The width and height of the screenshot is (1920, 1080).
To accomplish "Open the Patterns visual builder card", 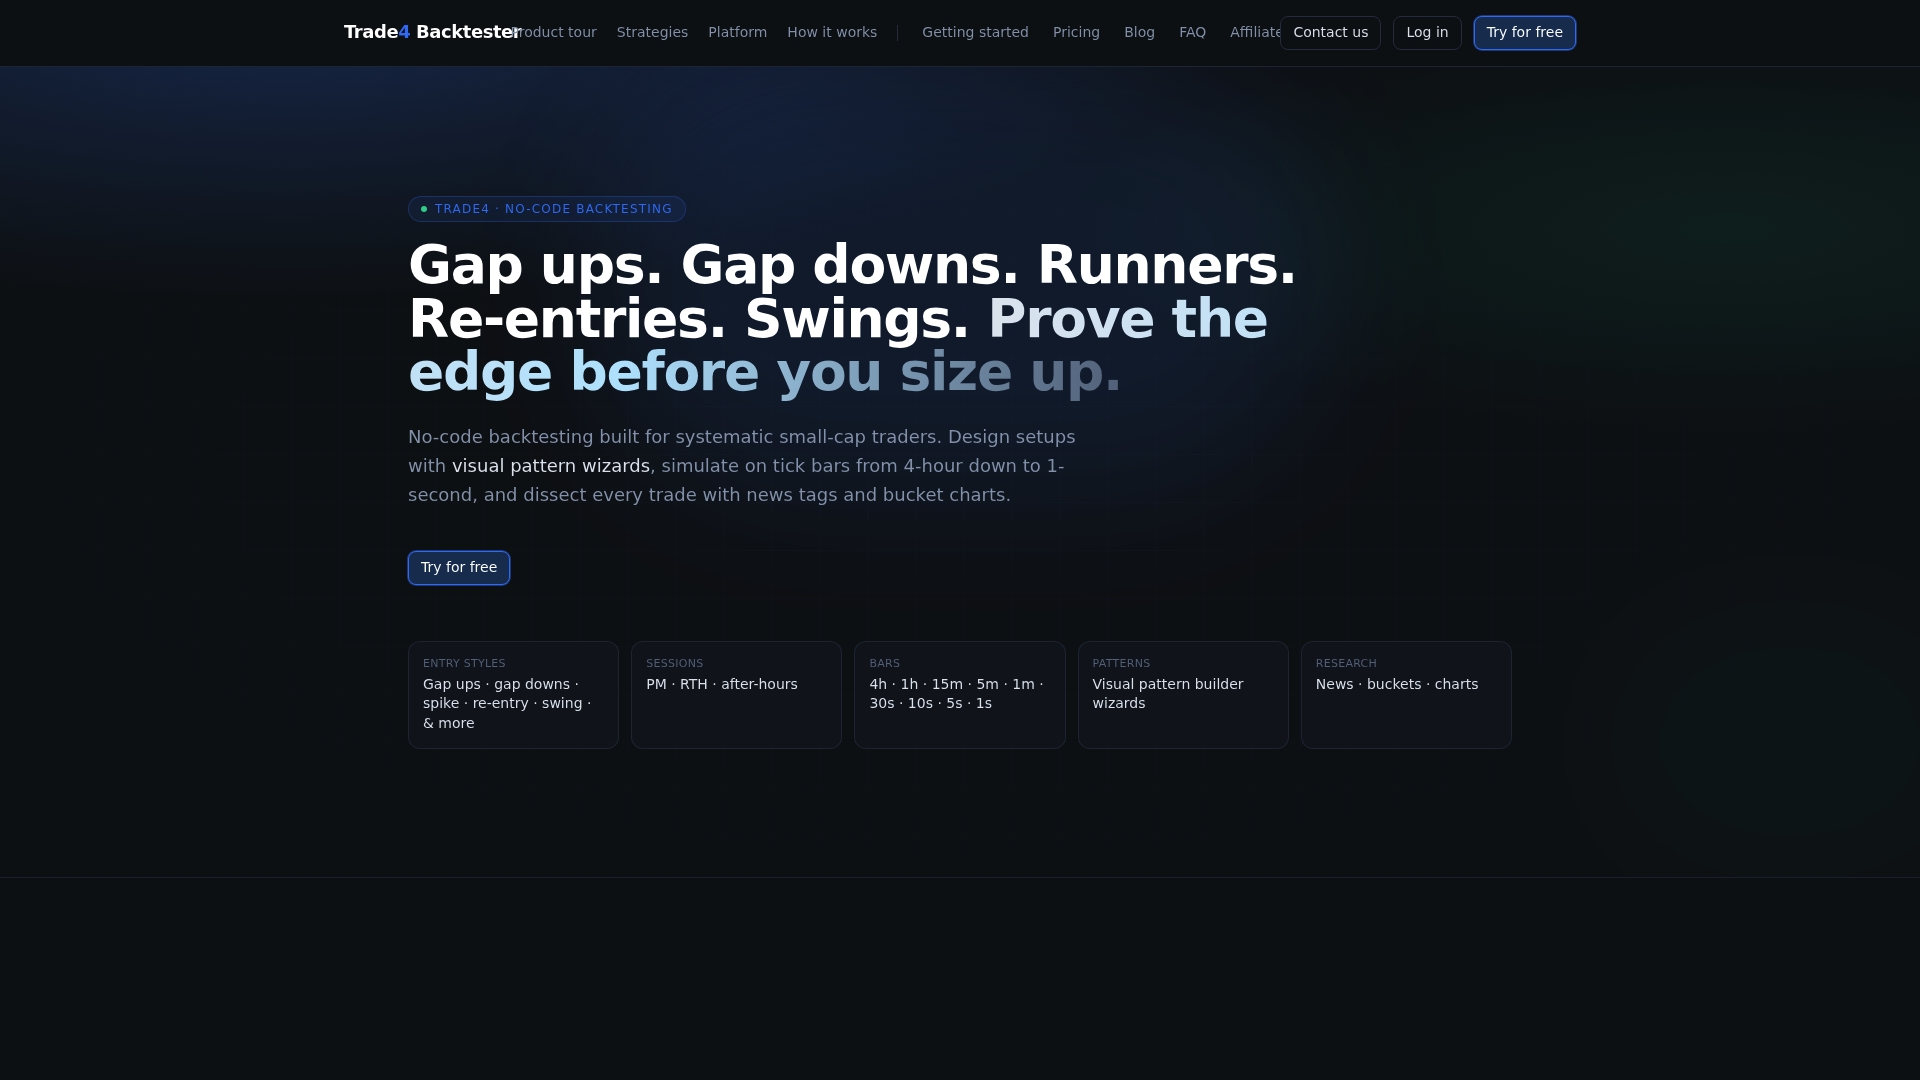I will pos(1183,695).
